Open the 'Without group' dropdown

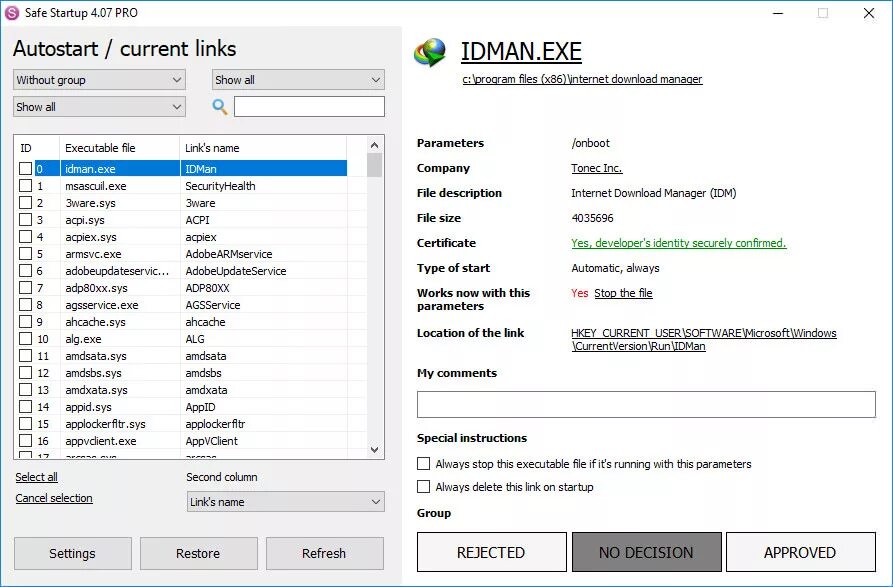coord(99,80)
